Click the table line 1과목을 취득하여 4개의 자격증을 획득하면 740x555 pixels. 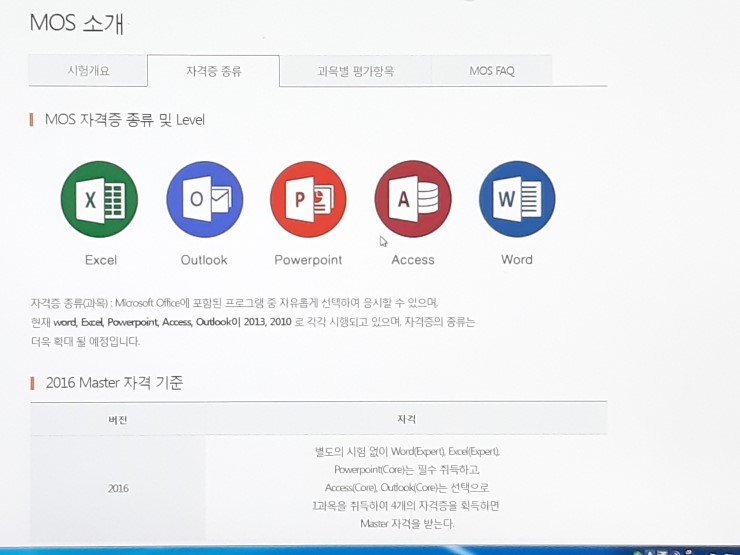click(406, 506)
